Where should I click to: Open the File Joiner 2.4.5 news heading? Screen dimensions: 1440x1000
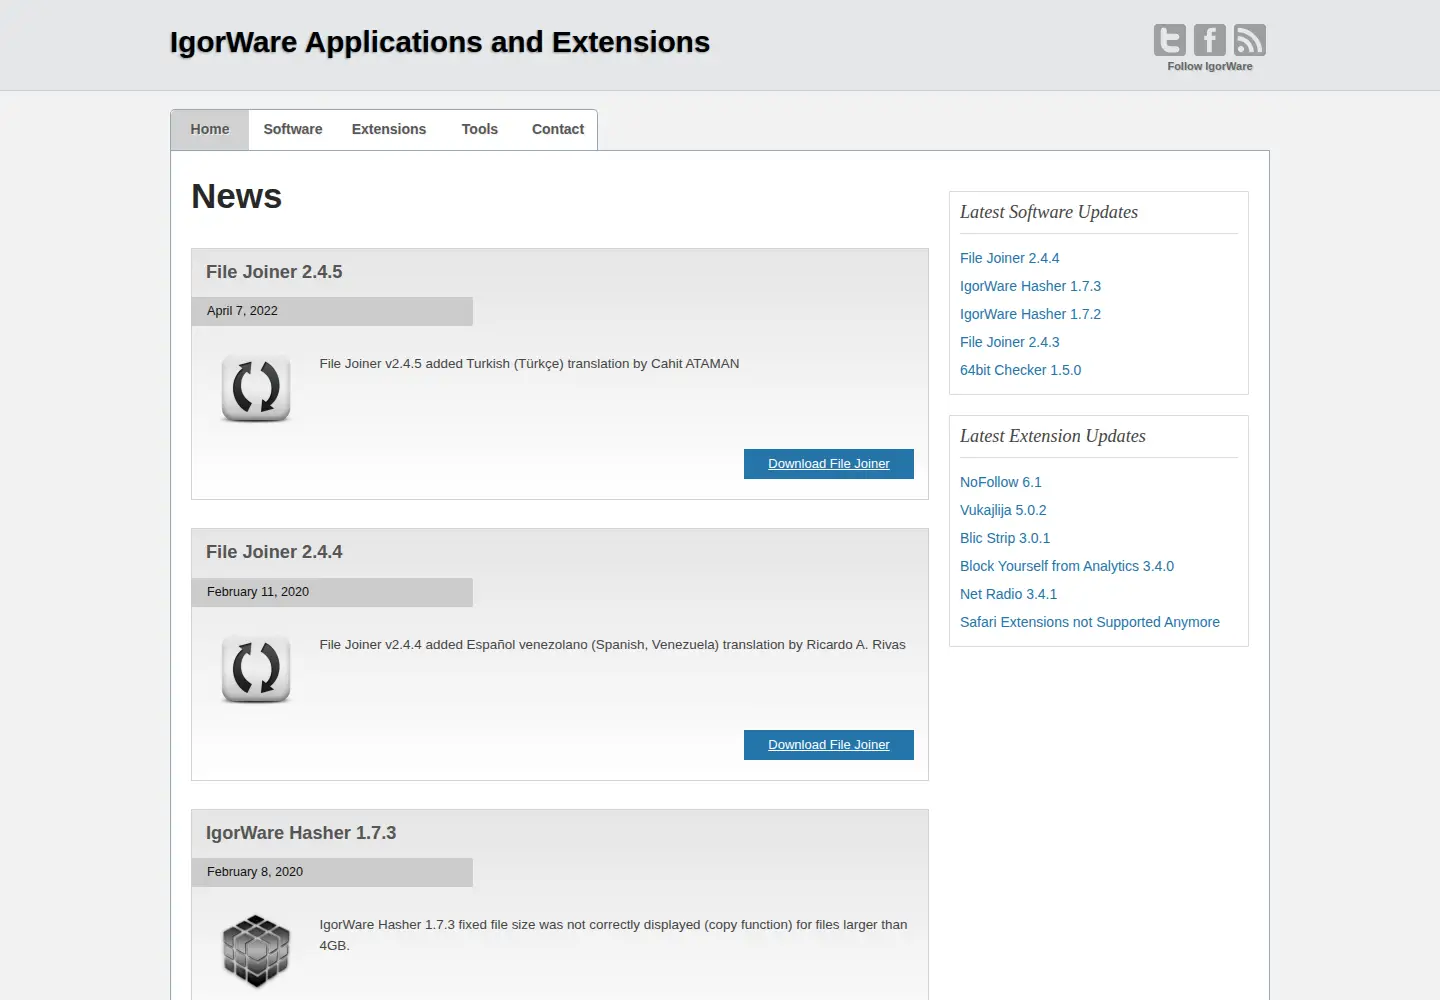click(274, 272)
